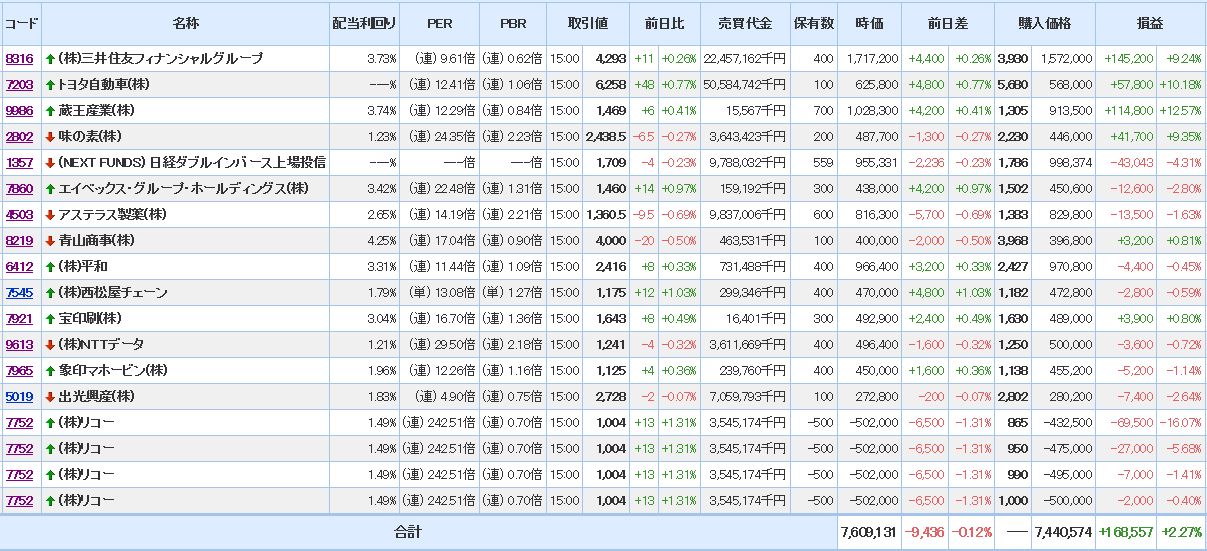Click the up arrow icon beside 象印マホービン
1207x551 pixels.
point(50,371)
